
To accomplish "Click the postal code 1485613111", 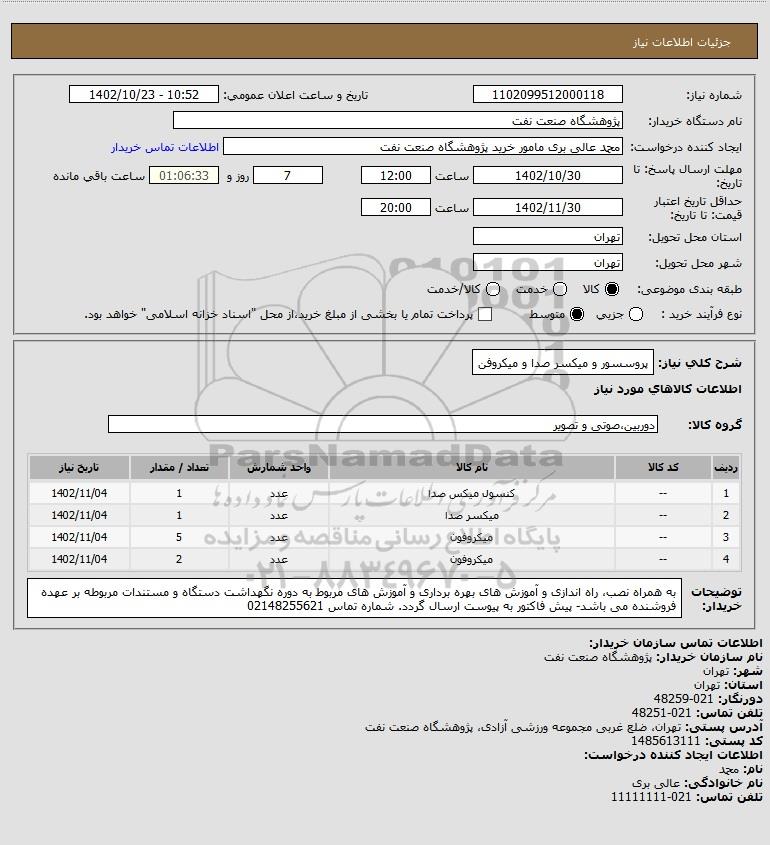I will 665,741.
